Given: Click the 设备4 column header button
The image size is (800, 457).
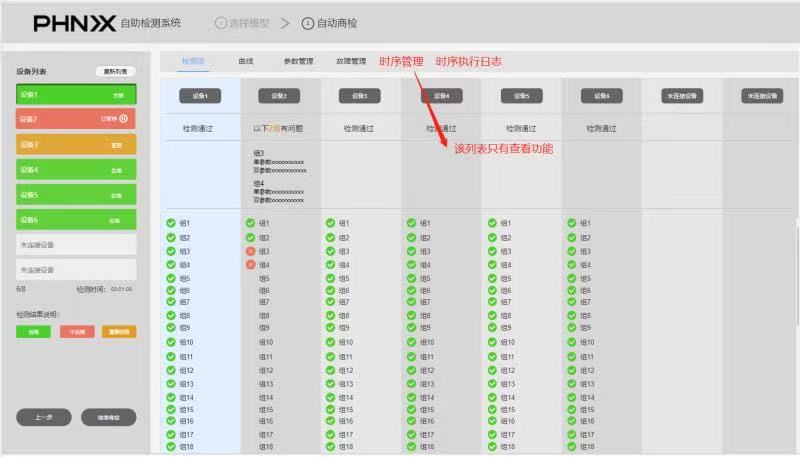Looking at the screenshot, I should click(440, 96).
